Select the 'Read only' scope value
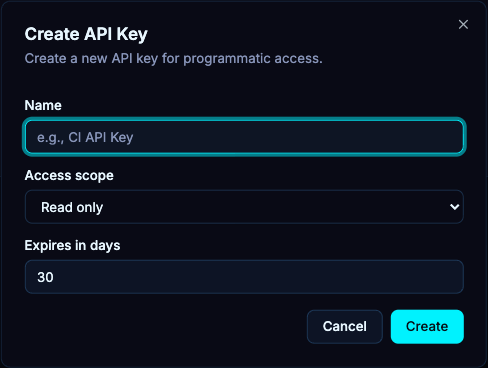The width and height of the screenshot is (488, 368). coord(72,207)
